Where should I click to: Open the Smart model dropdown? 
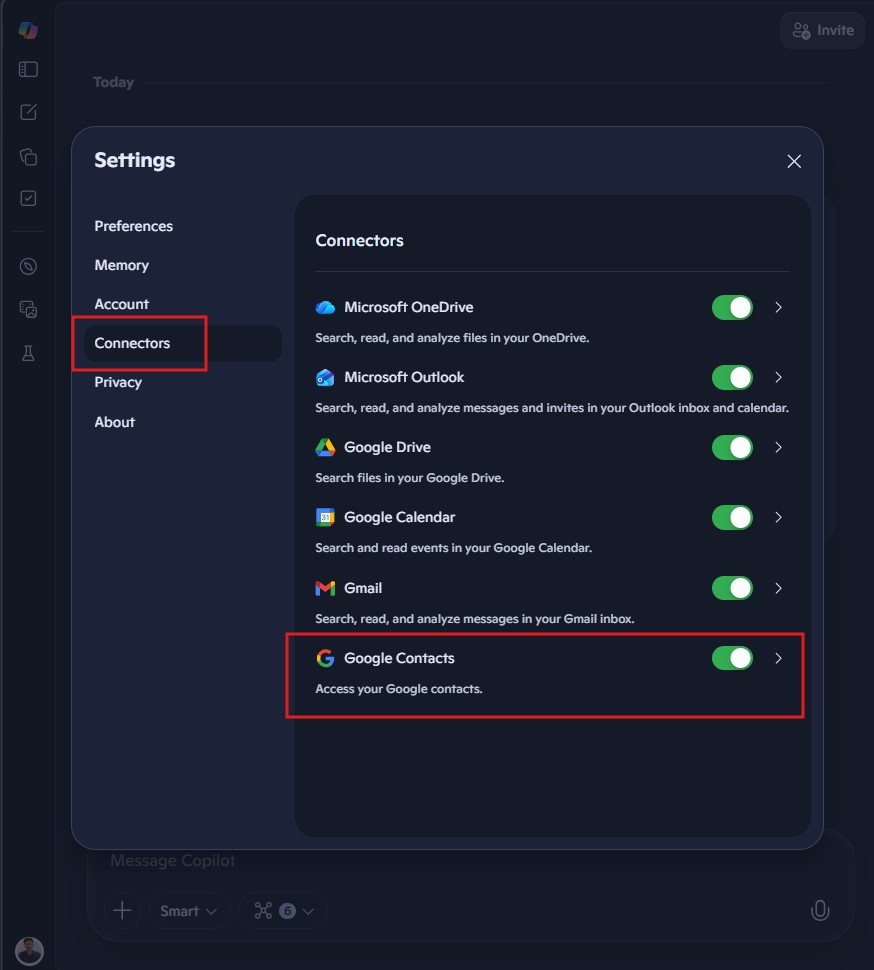pos(189,910)
